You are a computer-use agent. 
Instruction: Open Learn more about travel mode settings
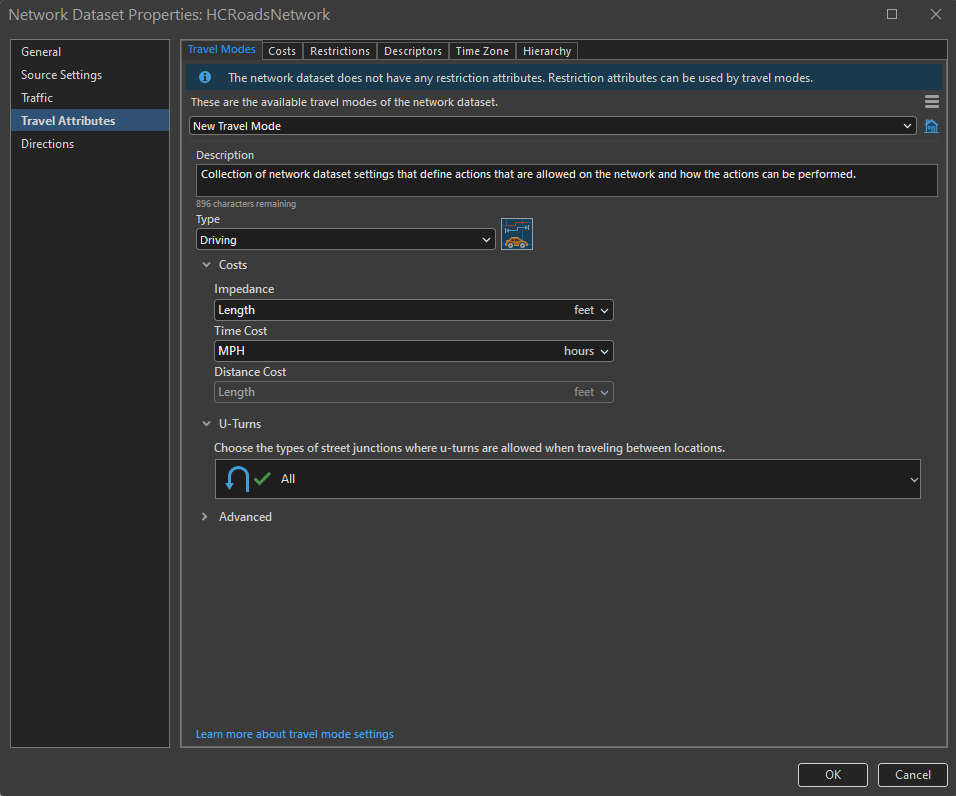pos(294,734)
